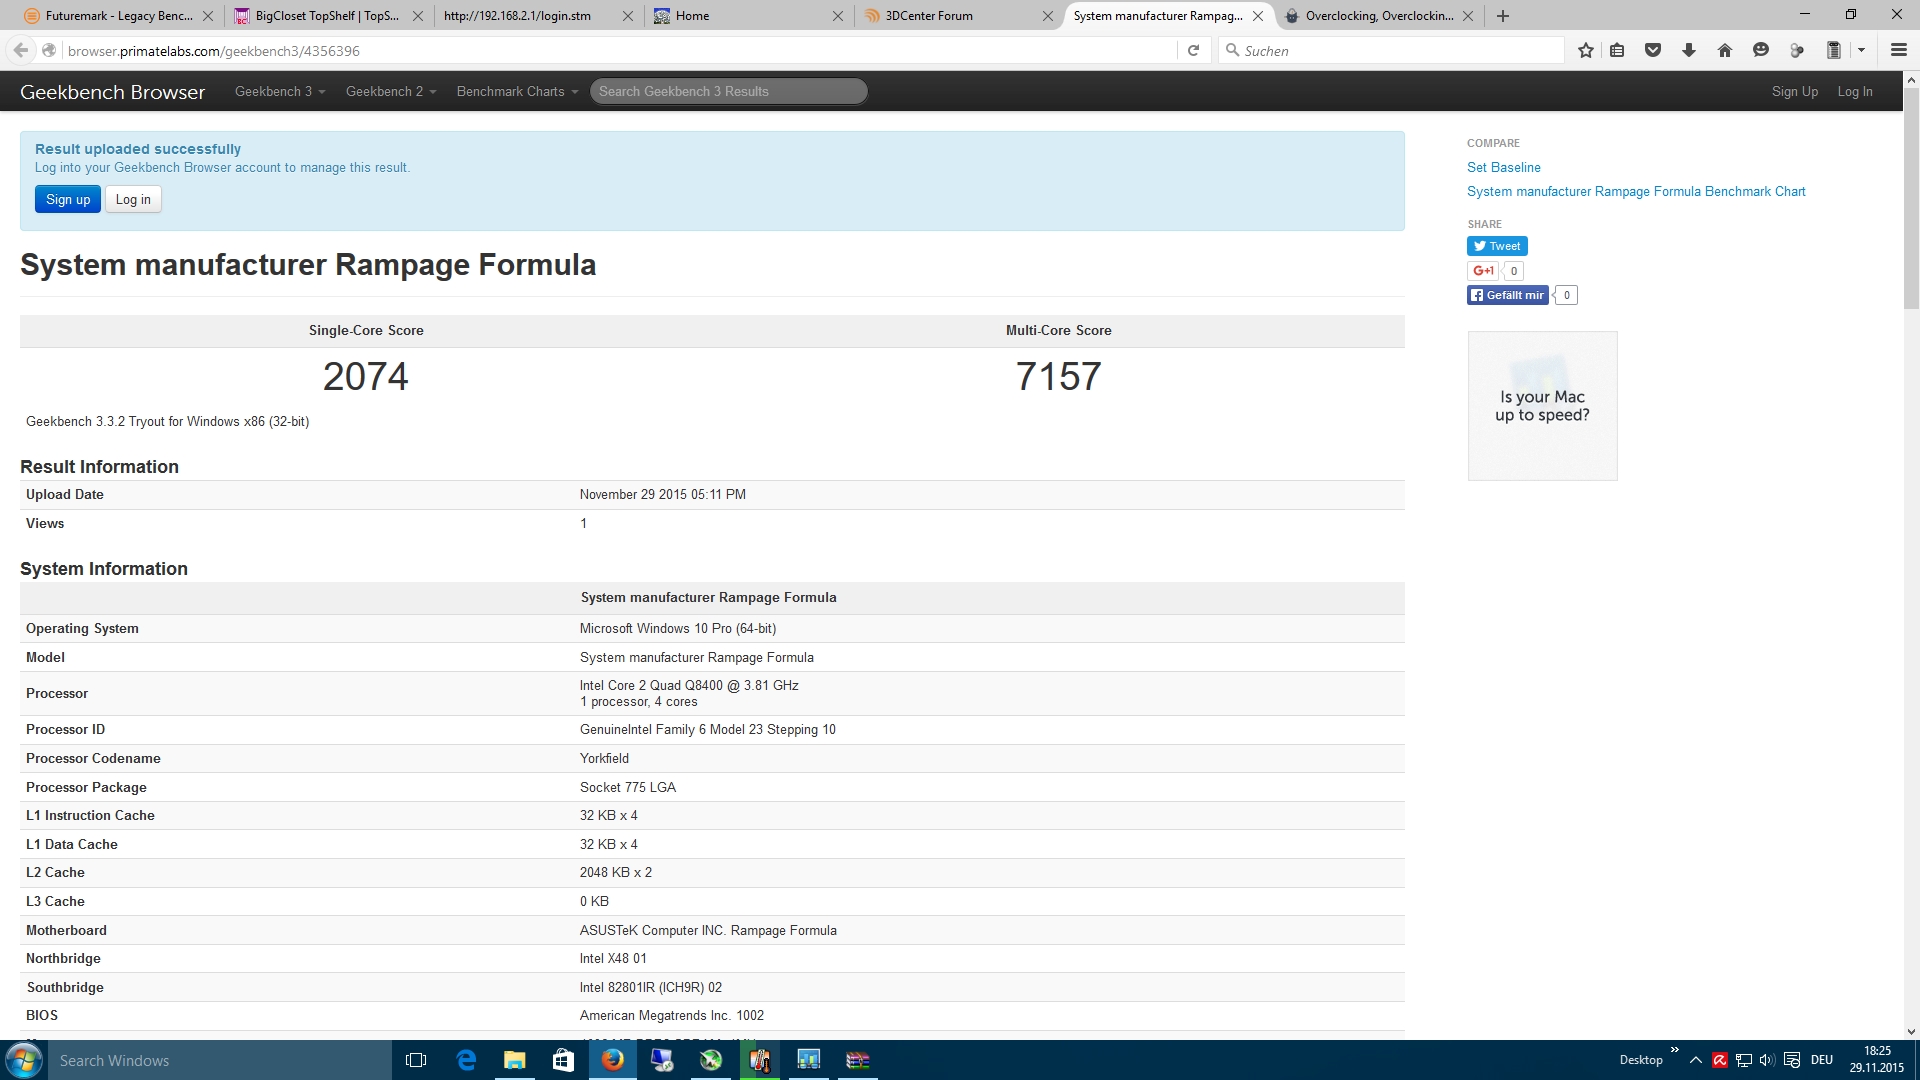Open the thermometer temperature monitor taskbar icon
Screen dimensions: 1920x1080
tap(759, 1060)
